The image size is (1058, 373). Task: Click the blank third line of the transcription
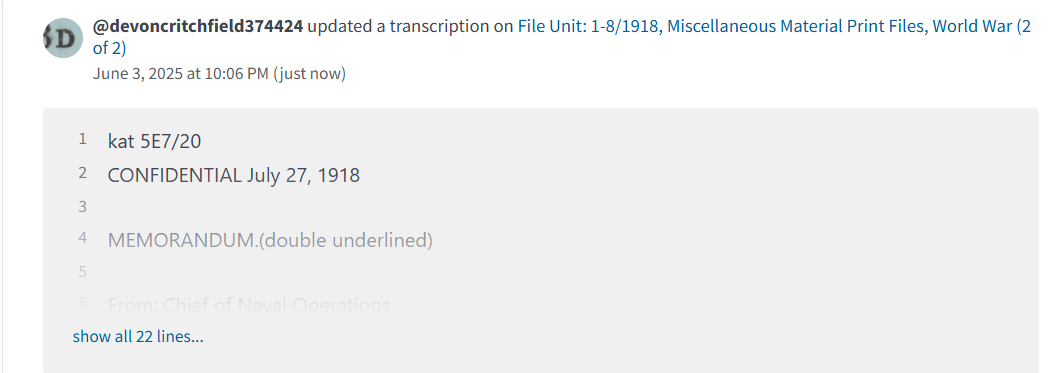(560, 207)
